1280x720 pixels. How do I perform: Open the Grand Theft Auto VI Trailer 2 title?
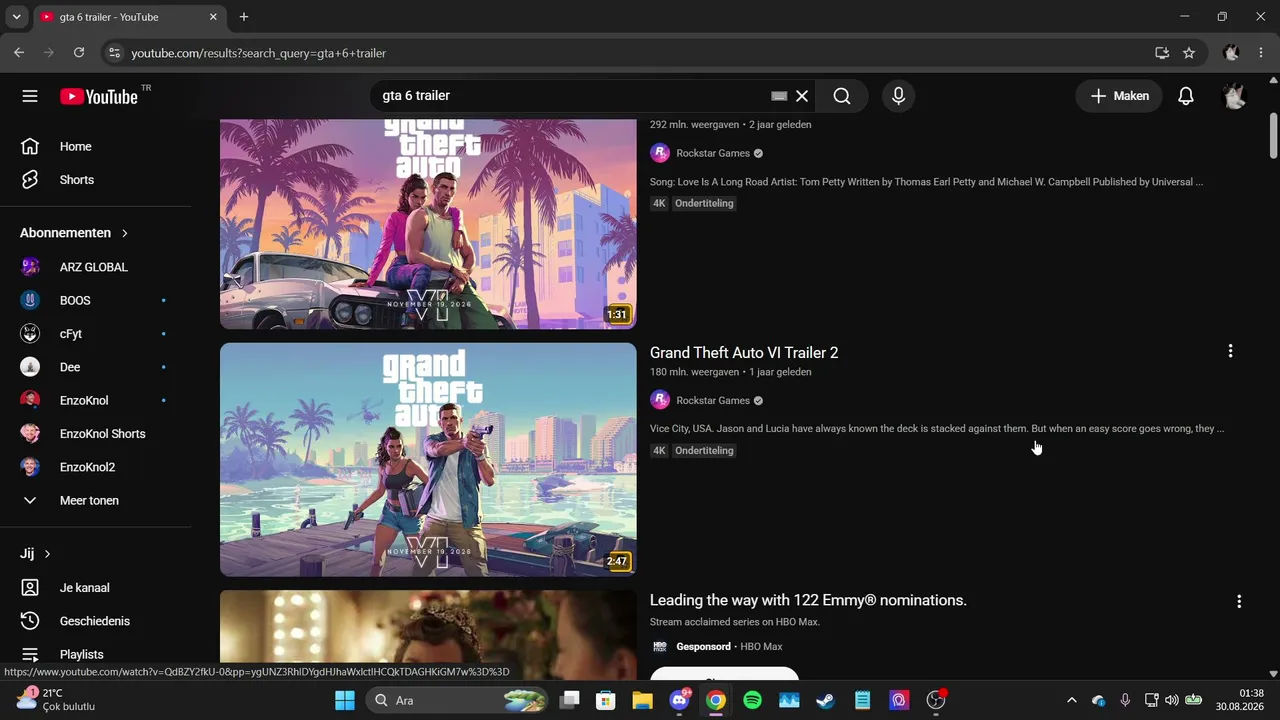[x=744, y=353]
